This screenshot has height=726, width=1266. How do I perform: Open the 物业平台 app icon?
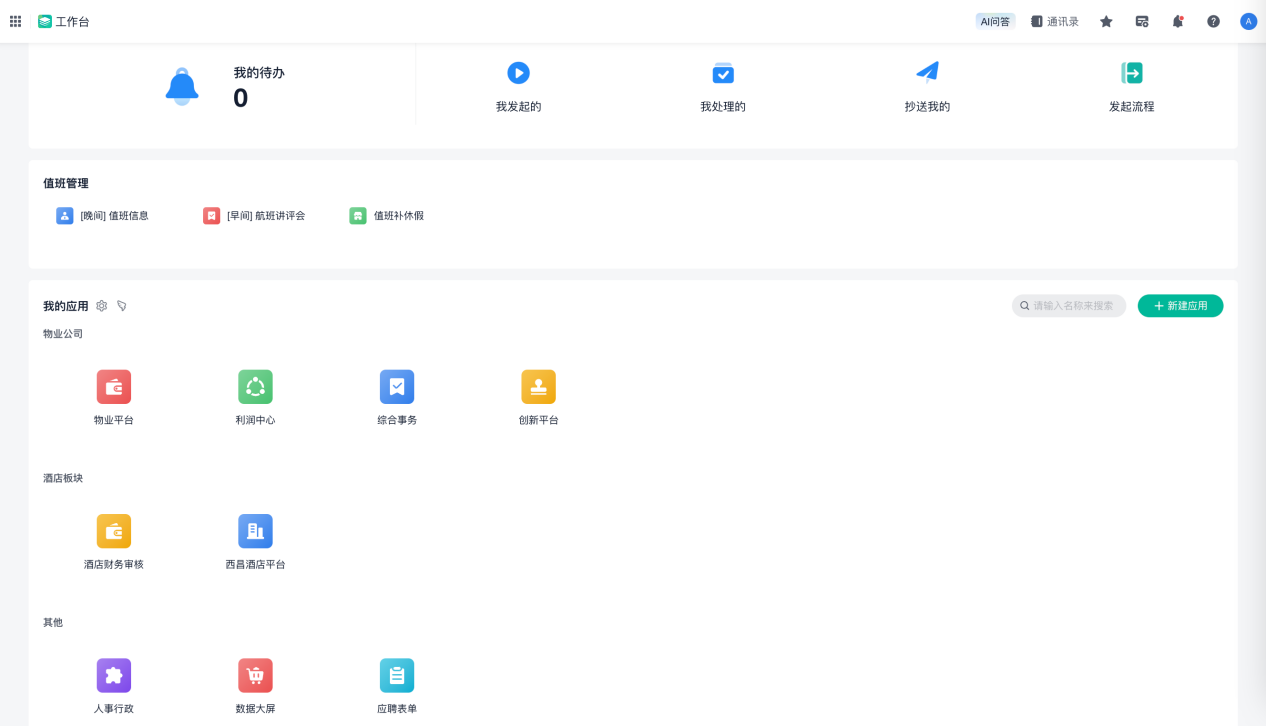tap(113, 387)
